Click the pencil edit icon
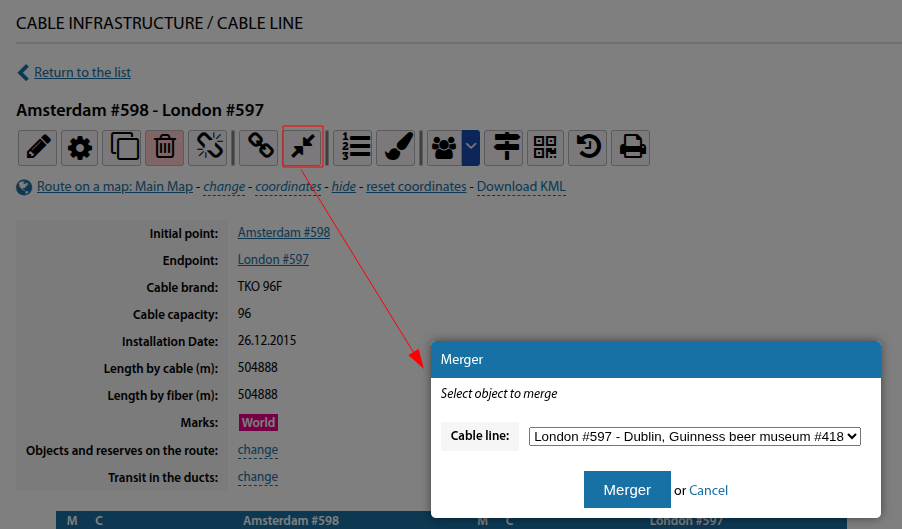This screenshot has width=902, height=529. coord(37,147)
